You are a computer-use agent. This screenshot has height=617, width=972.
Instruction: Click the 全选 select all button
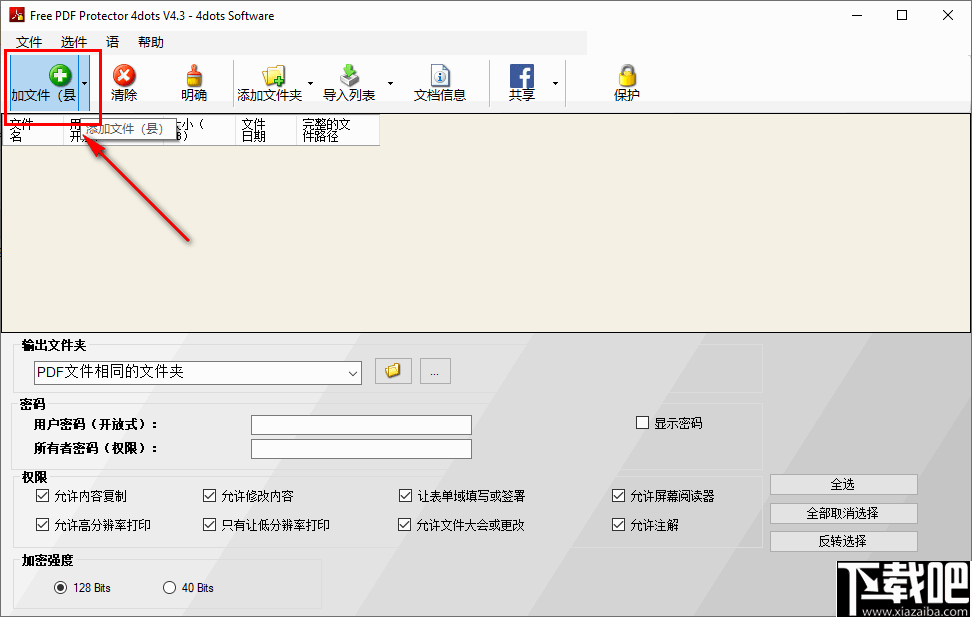click(843, 484)
